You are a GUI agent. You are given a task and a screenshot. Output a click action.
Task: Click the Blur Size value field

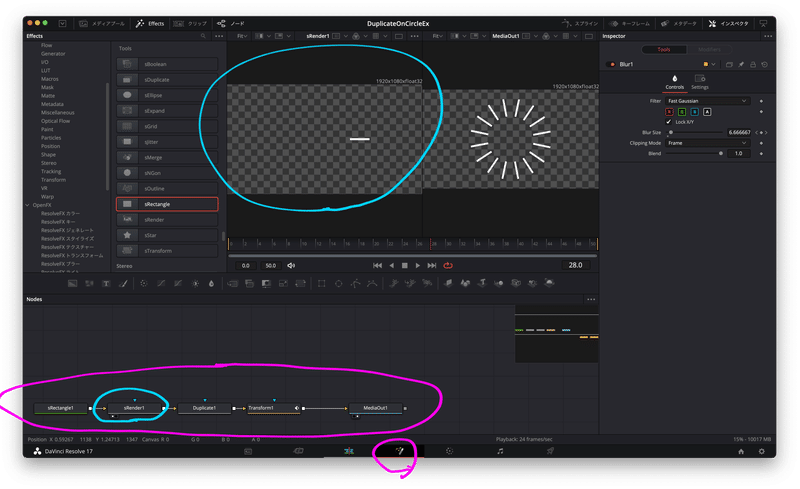coord(739,132)
